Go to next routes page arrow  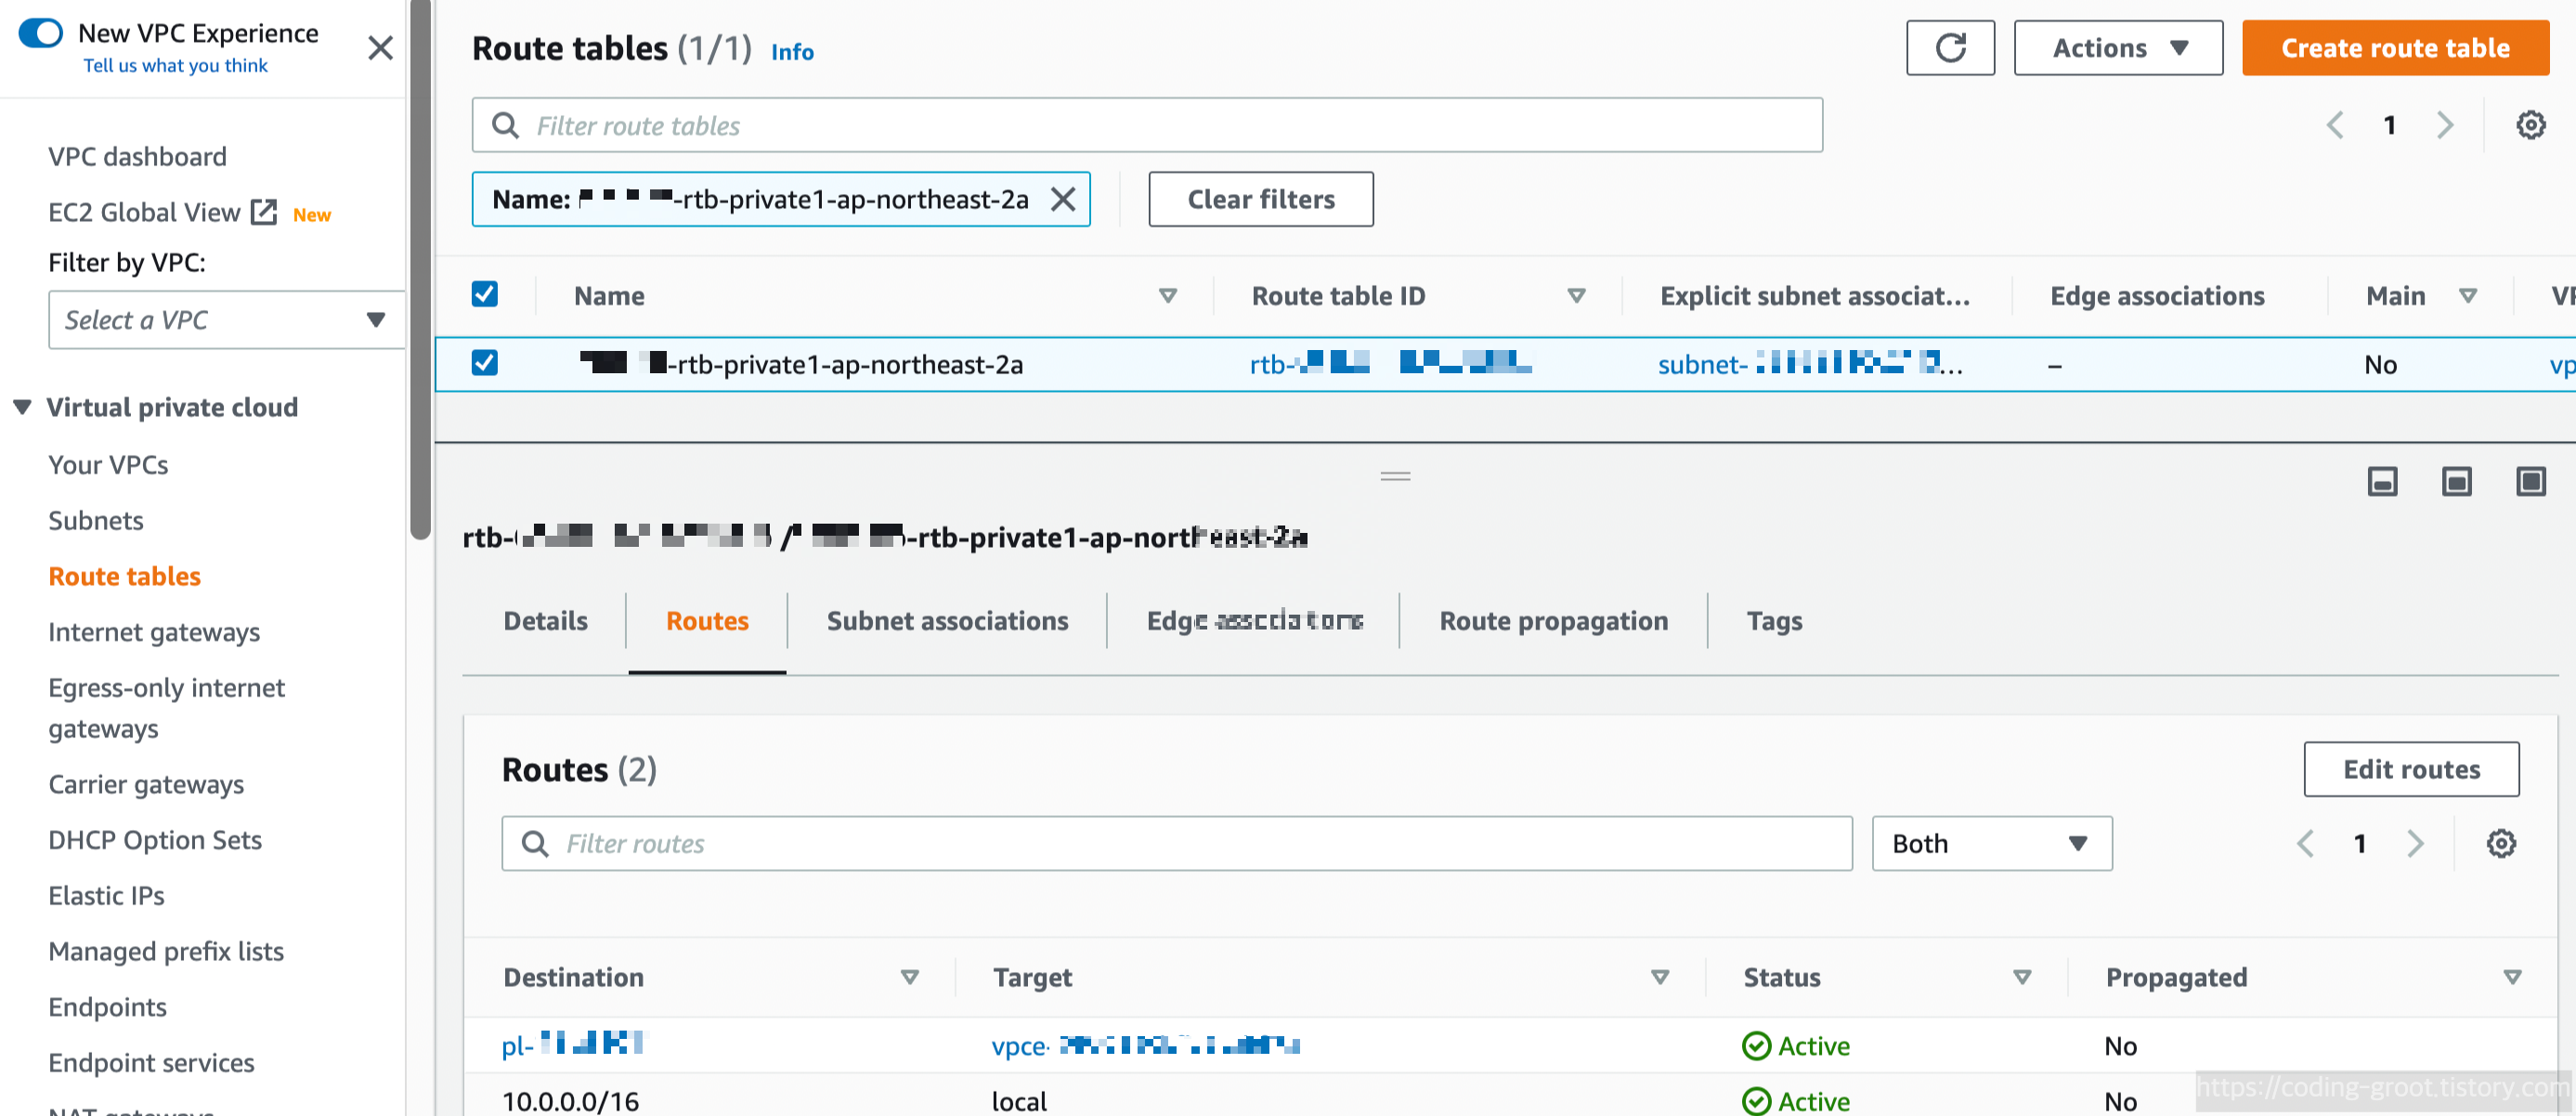[x=2416, y=843]
